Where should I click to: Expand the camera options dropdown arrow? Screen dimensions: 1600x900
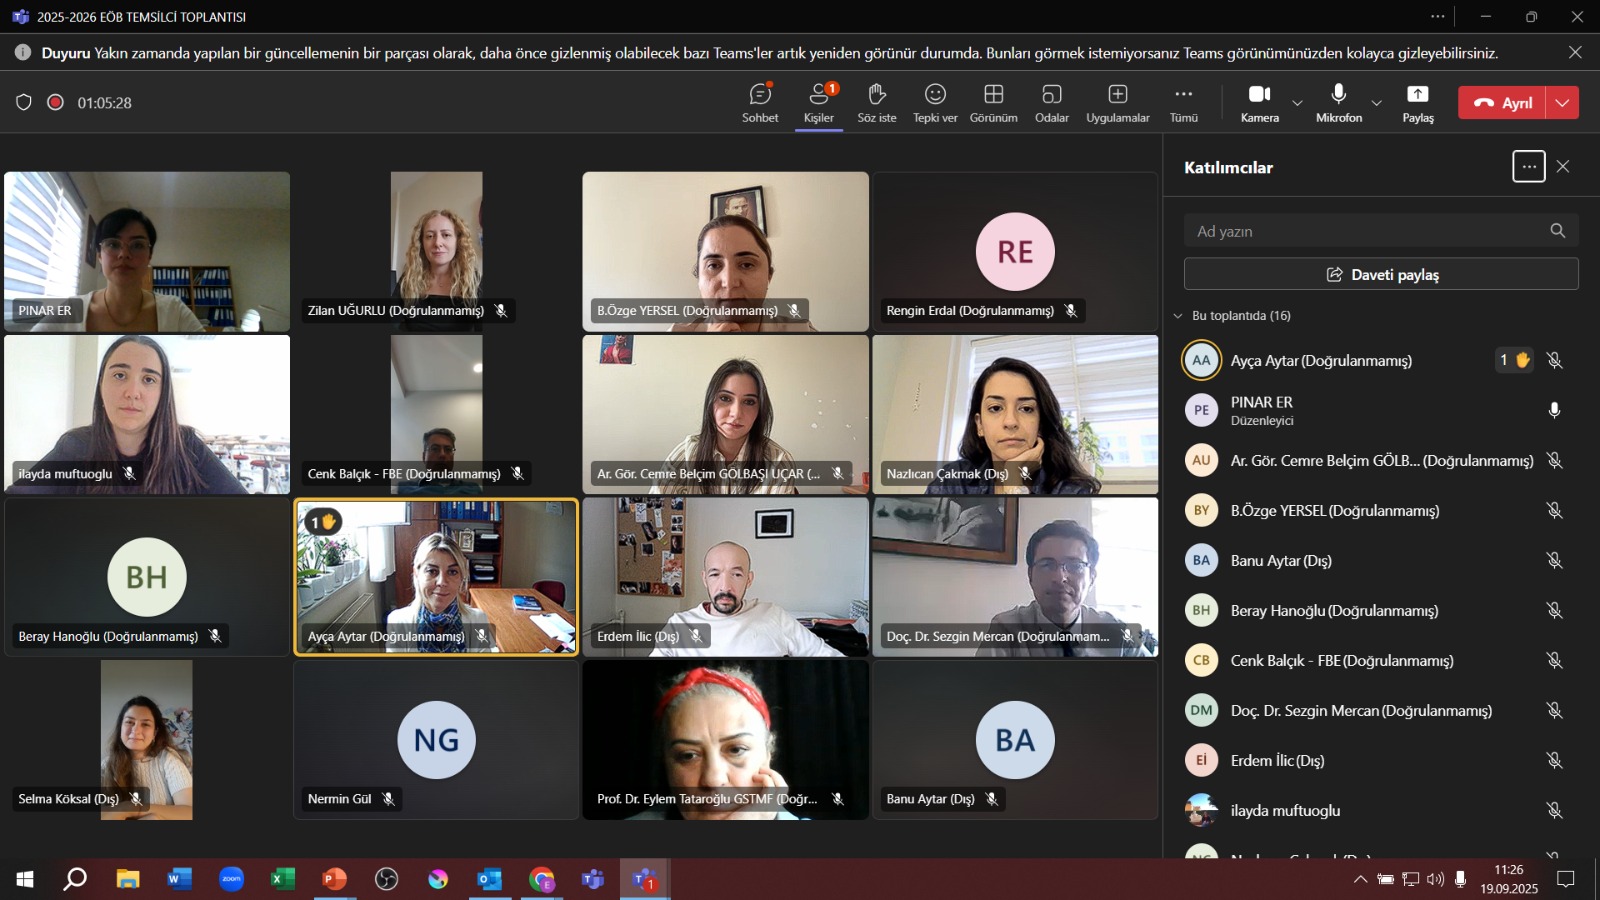pos(1297,103)
